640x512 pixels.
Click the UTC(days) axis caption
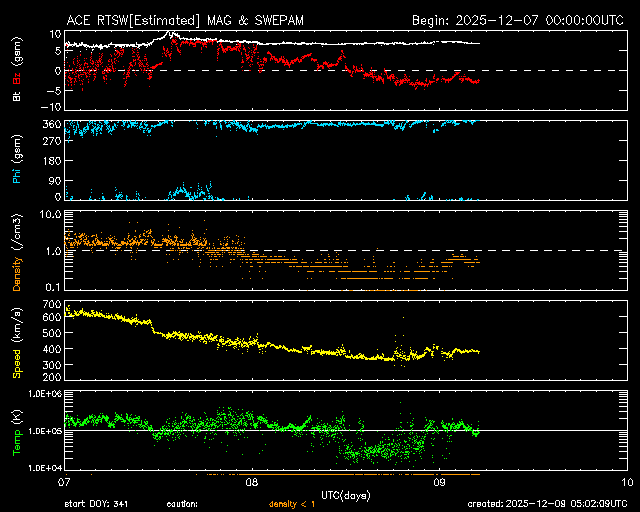point(345,495)
